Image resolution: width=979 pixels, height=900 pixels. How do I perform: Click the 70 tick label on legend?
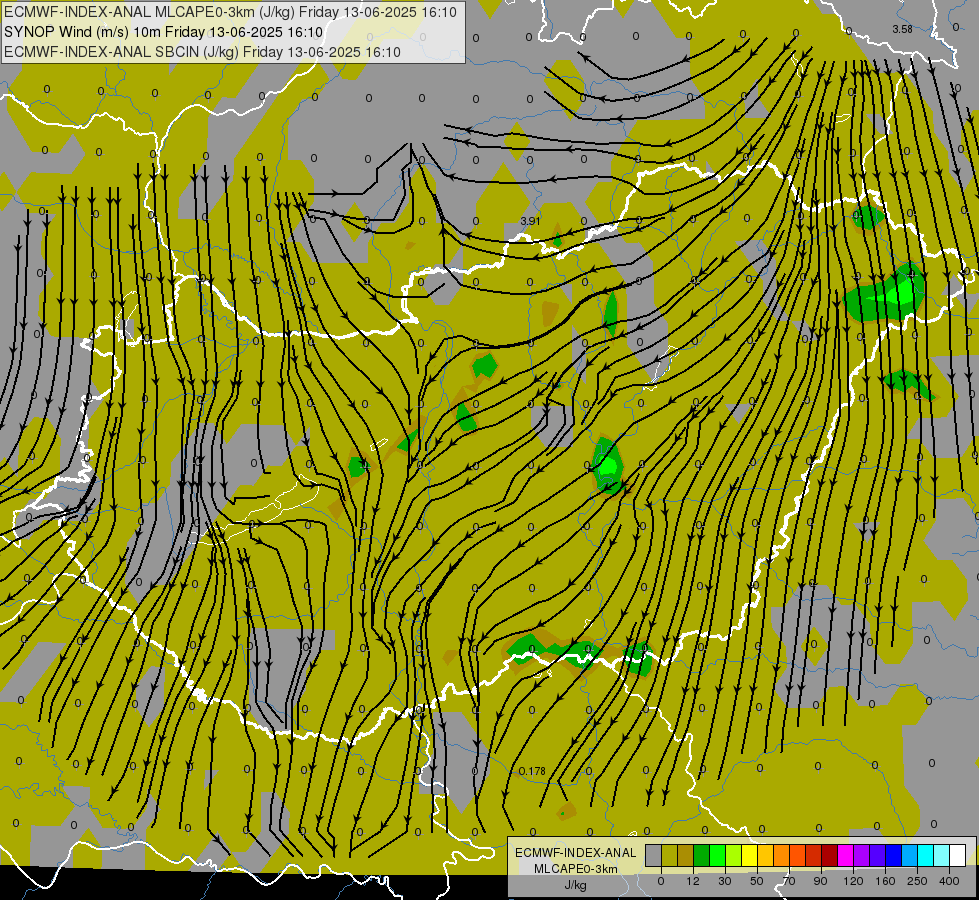(x=789, y=881)
